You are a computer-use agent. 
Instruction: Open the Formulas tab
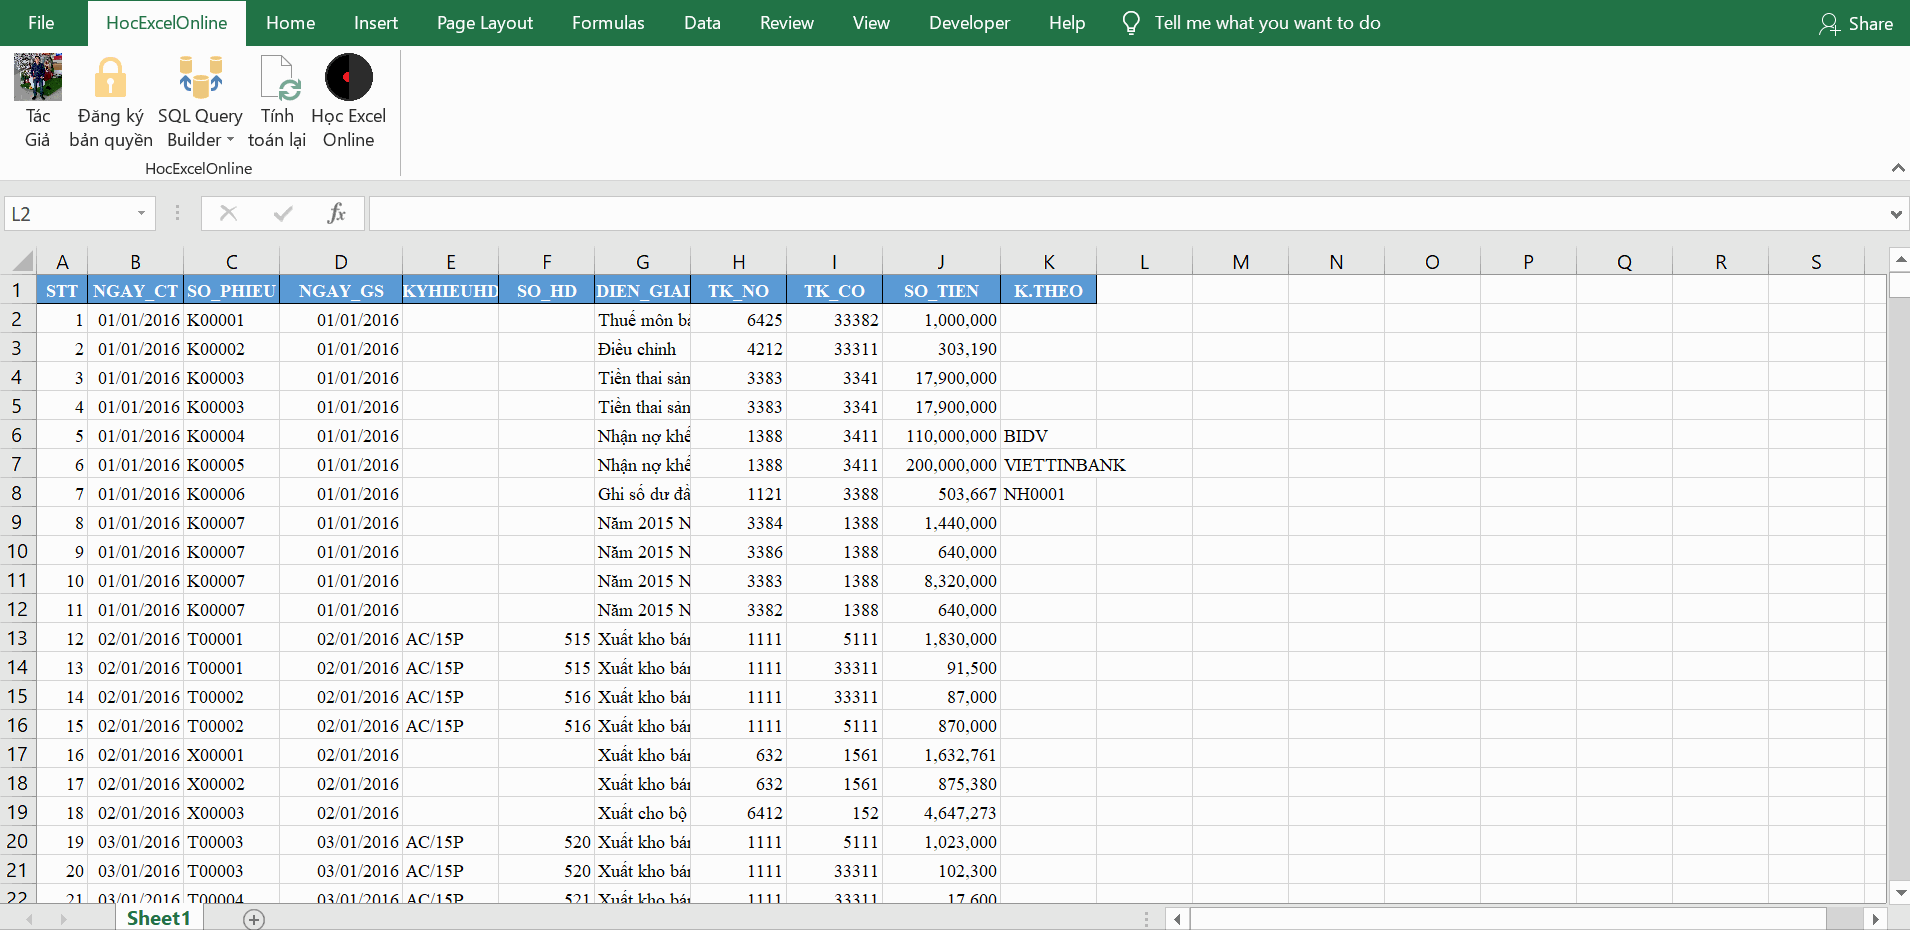click(x=608, y=23)
